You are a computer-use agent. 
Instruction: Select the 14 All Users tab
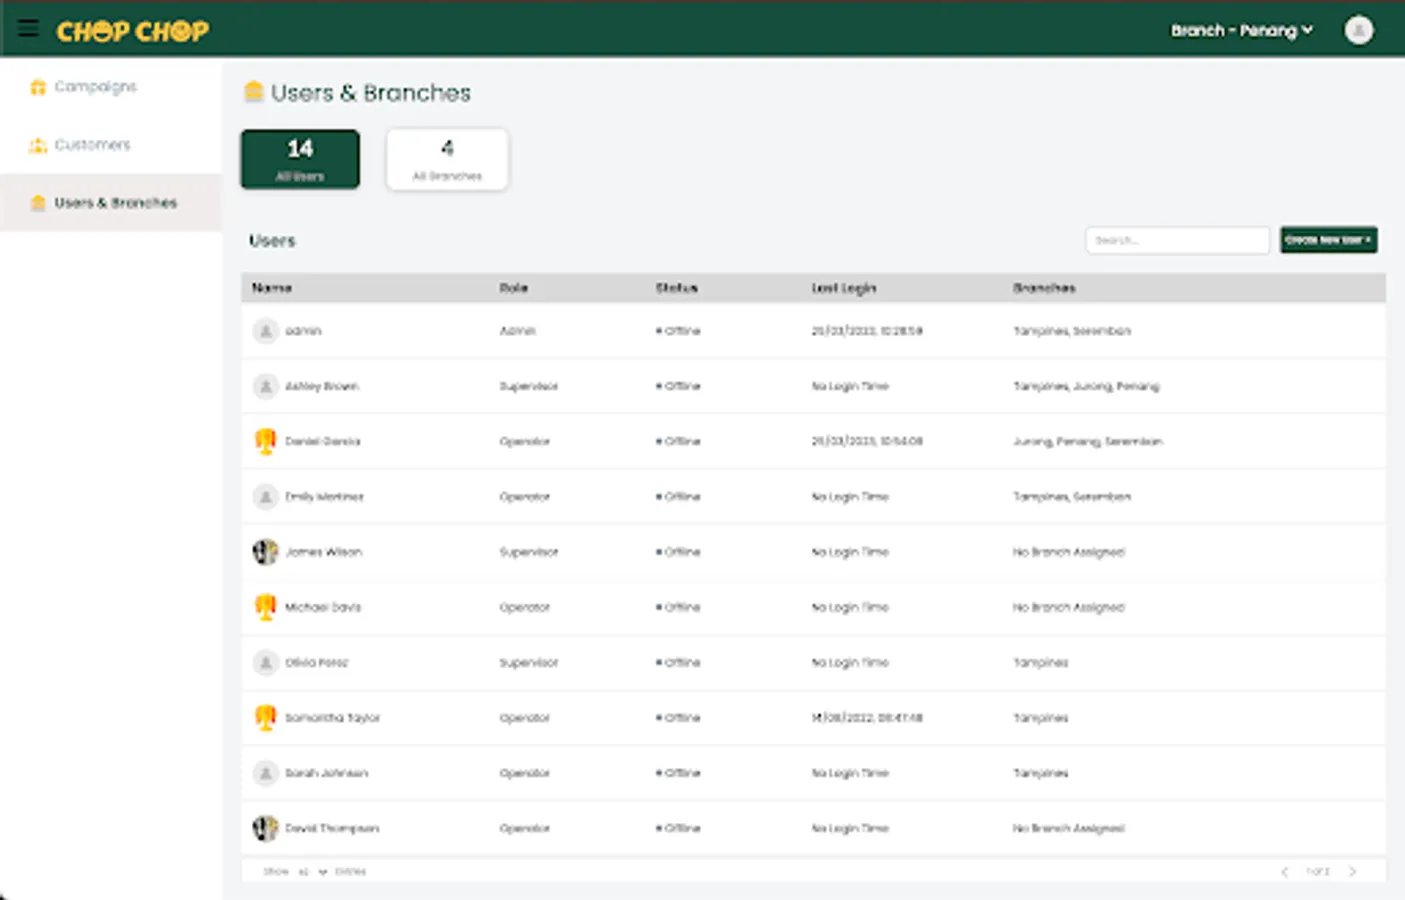coord(300,159)
